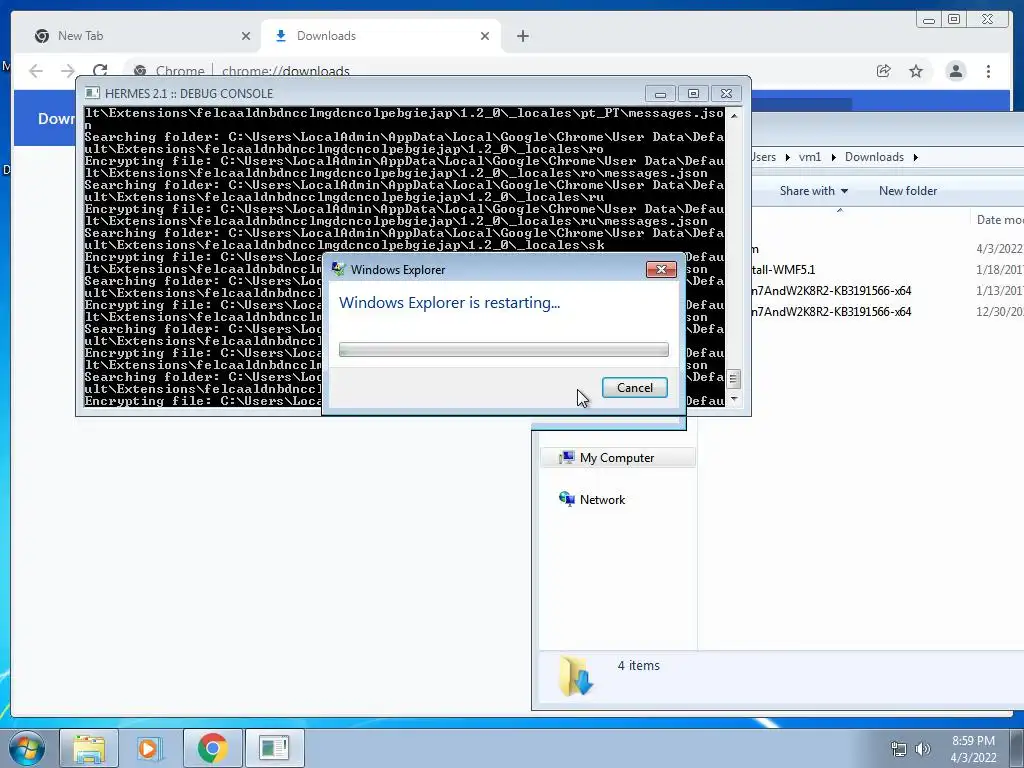The height and width of the screenshot is (768, 1024).
Task: Expand arrow after vm1 breadcrumb
Action: [x=833, y=157]
